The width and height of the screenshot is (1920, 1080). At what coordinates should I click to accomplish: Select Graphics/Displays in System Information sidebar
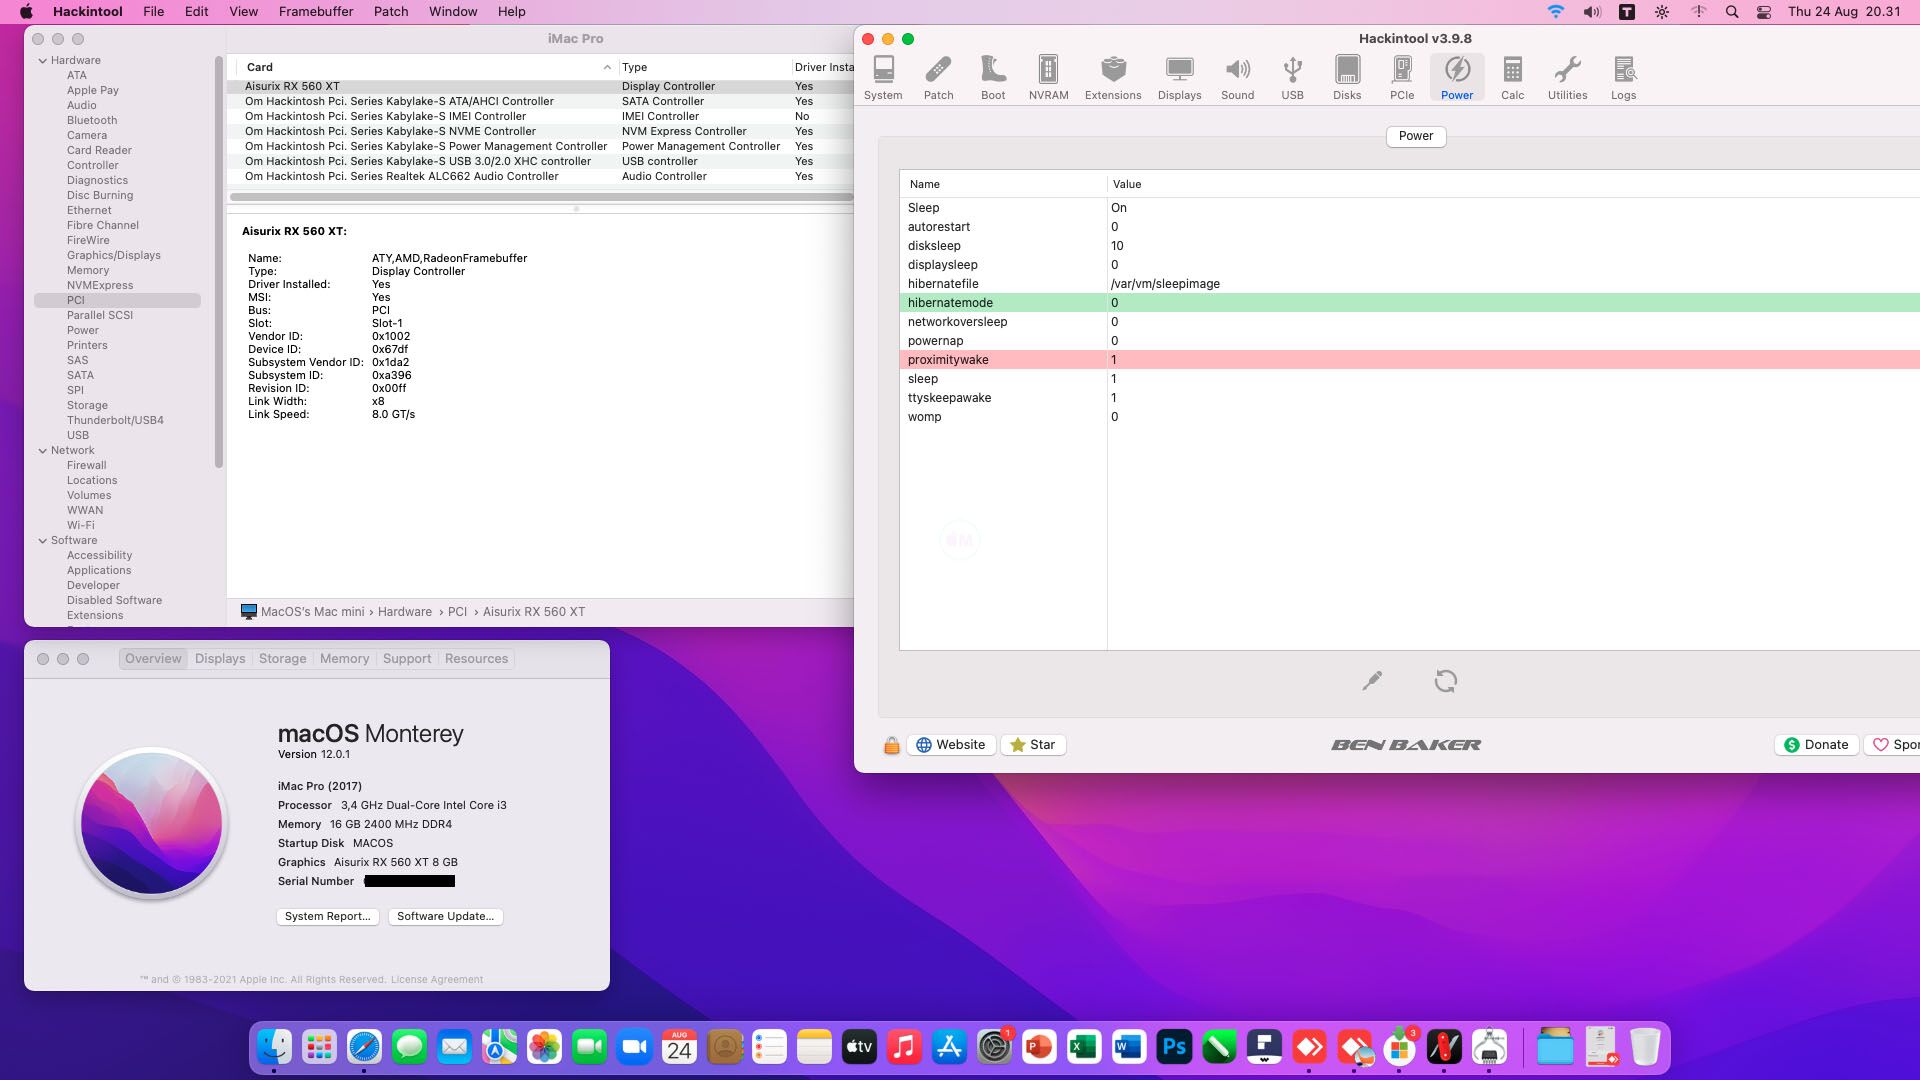(x=113, y=255)
